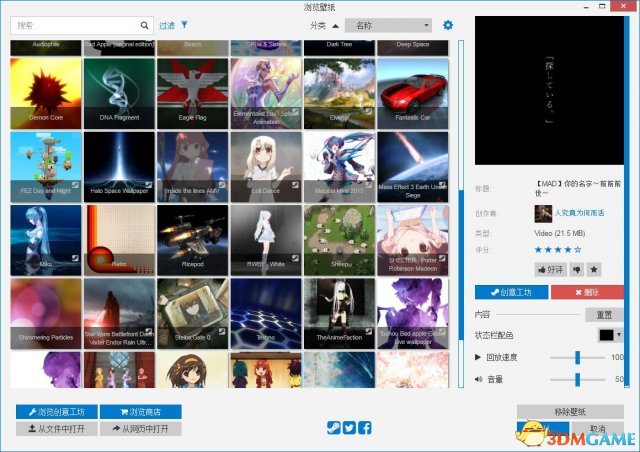The width and height of the screenshot is (640, 452).
Task: Click the 浏览商店 button
Action: 141,412
